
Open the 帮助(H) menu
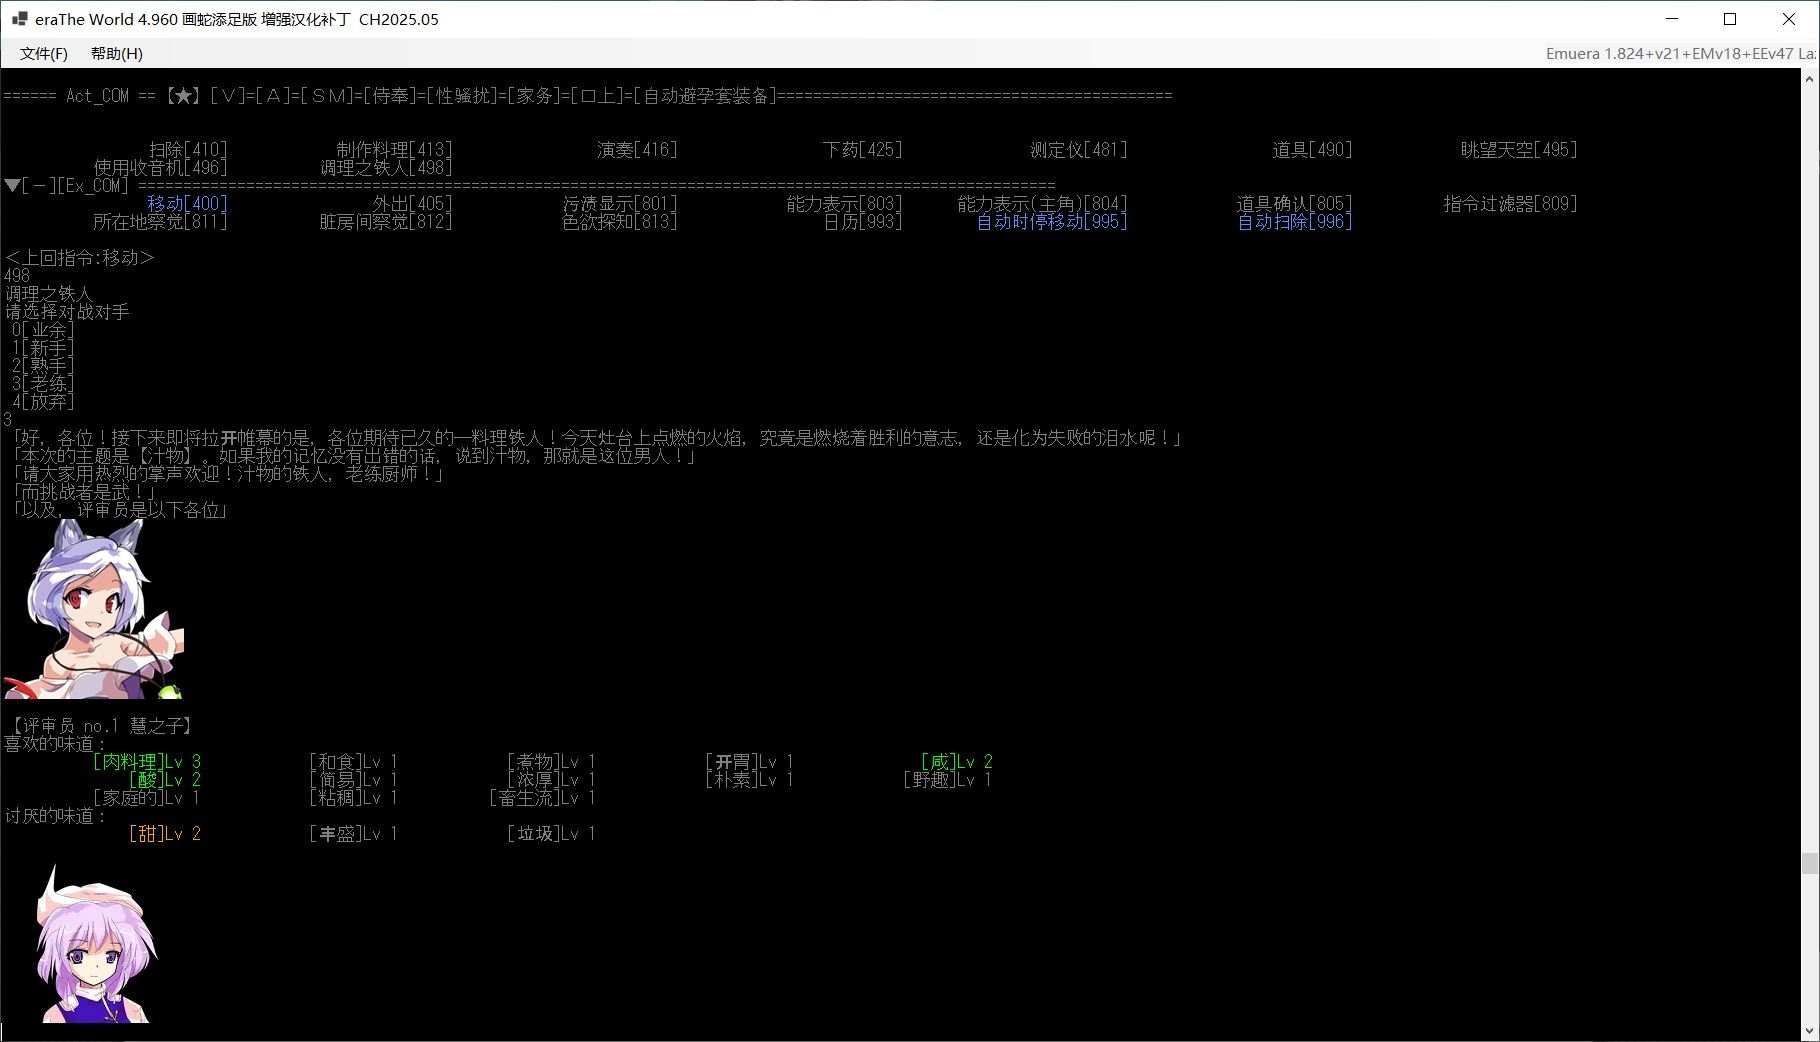(x=117, y=54)
